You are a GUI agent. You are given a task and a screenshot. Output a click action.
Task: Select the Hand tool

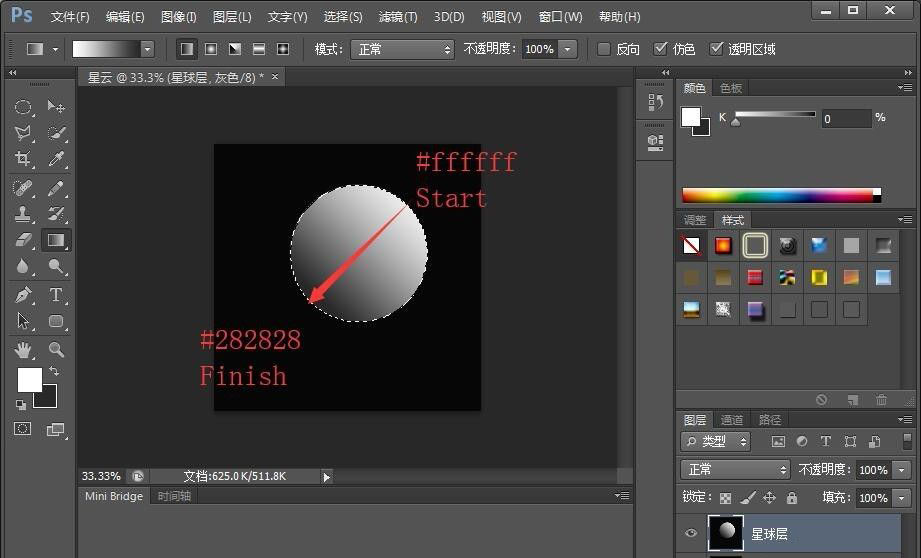pyautogui.click(x=23, y=350)
